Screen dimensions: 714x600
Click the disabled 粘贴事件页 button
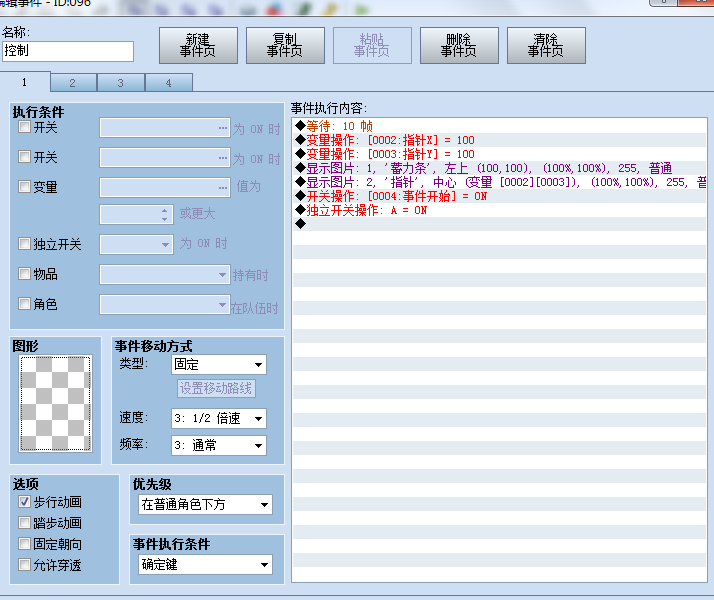point(372,46)
